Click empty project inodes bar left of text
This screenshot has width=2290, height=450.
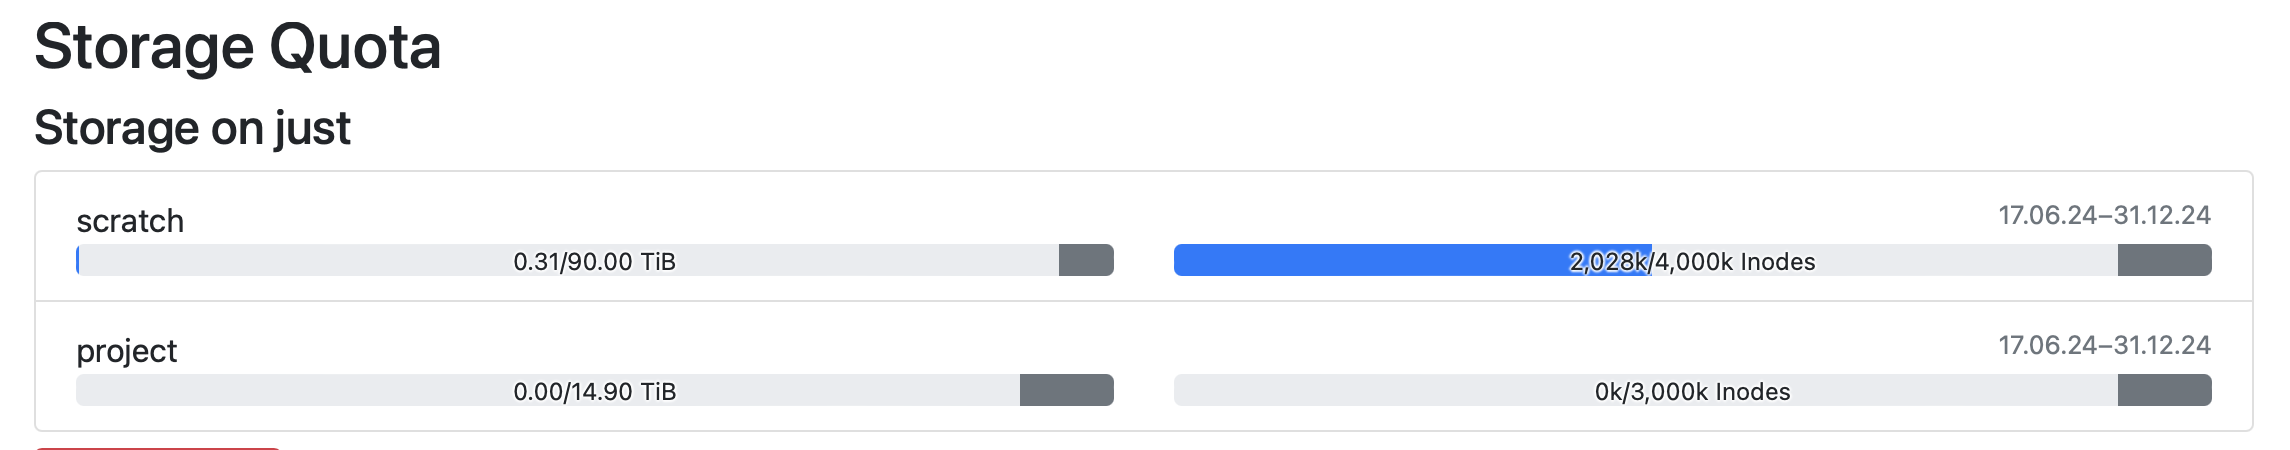[x=1380, y=390]
